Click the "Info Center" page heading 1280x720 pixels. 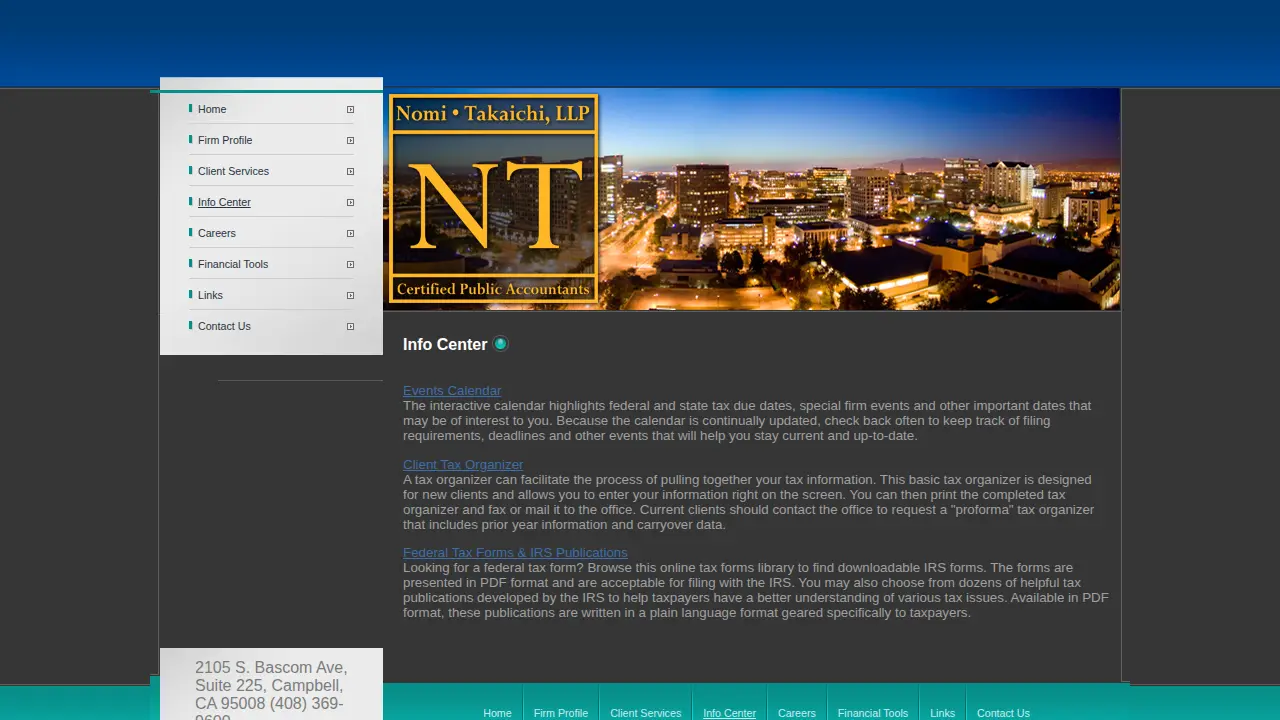click(445, 344)
